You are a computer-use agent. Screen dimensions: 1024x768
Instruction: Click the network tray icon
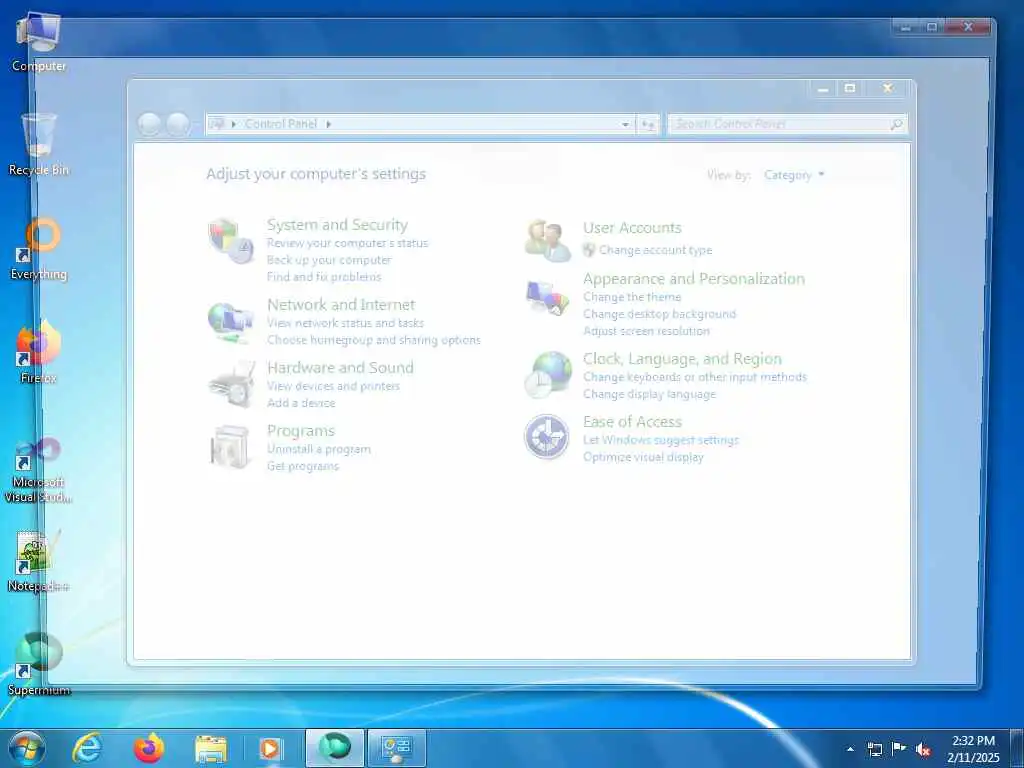(874, 749)
